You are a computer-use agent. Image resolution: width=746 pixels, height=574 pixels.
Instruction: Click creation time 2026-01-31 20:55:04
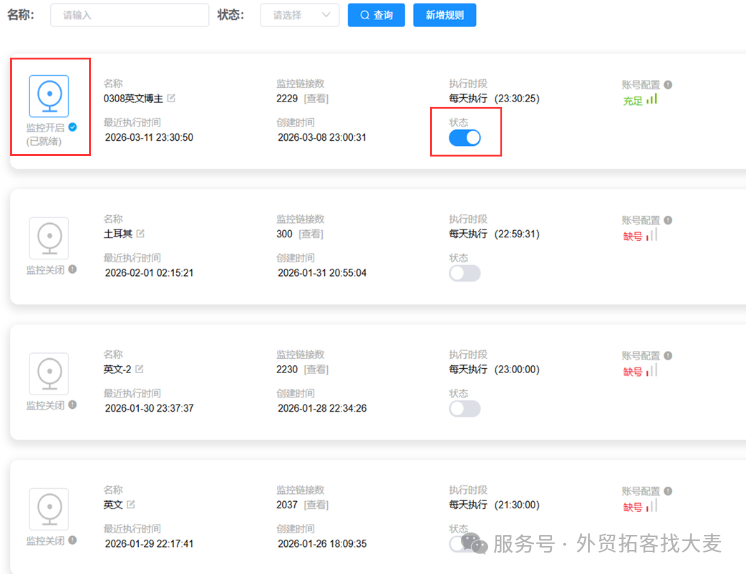coord(322,273)
